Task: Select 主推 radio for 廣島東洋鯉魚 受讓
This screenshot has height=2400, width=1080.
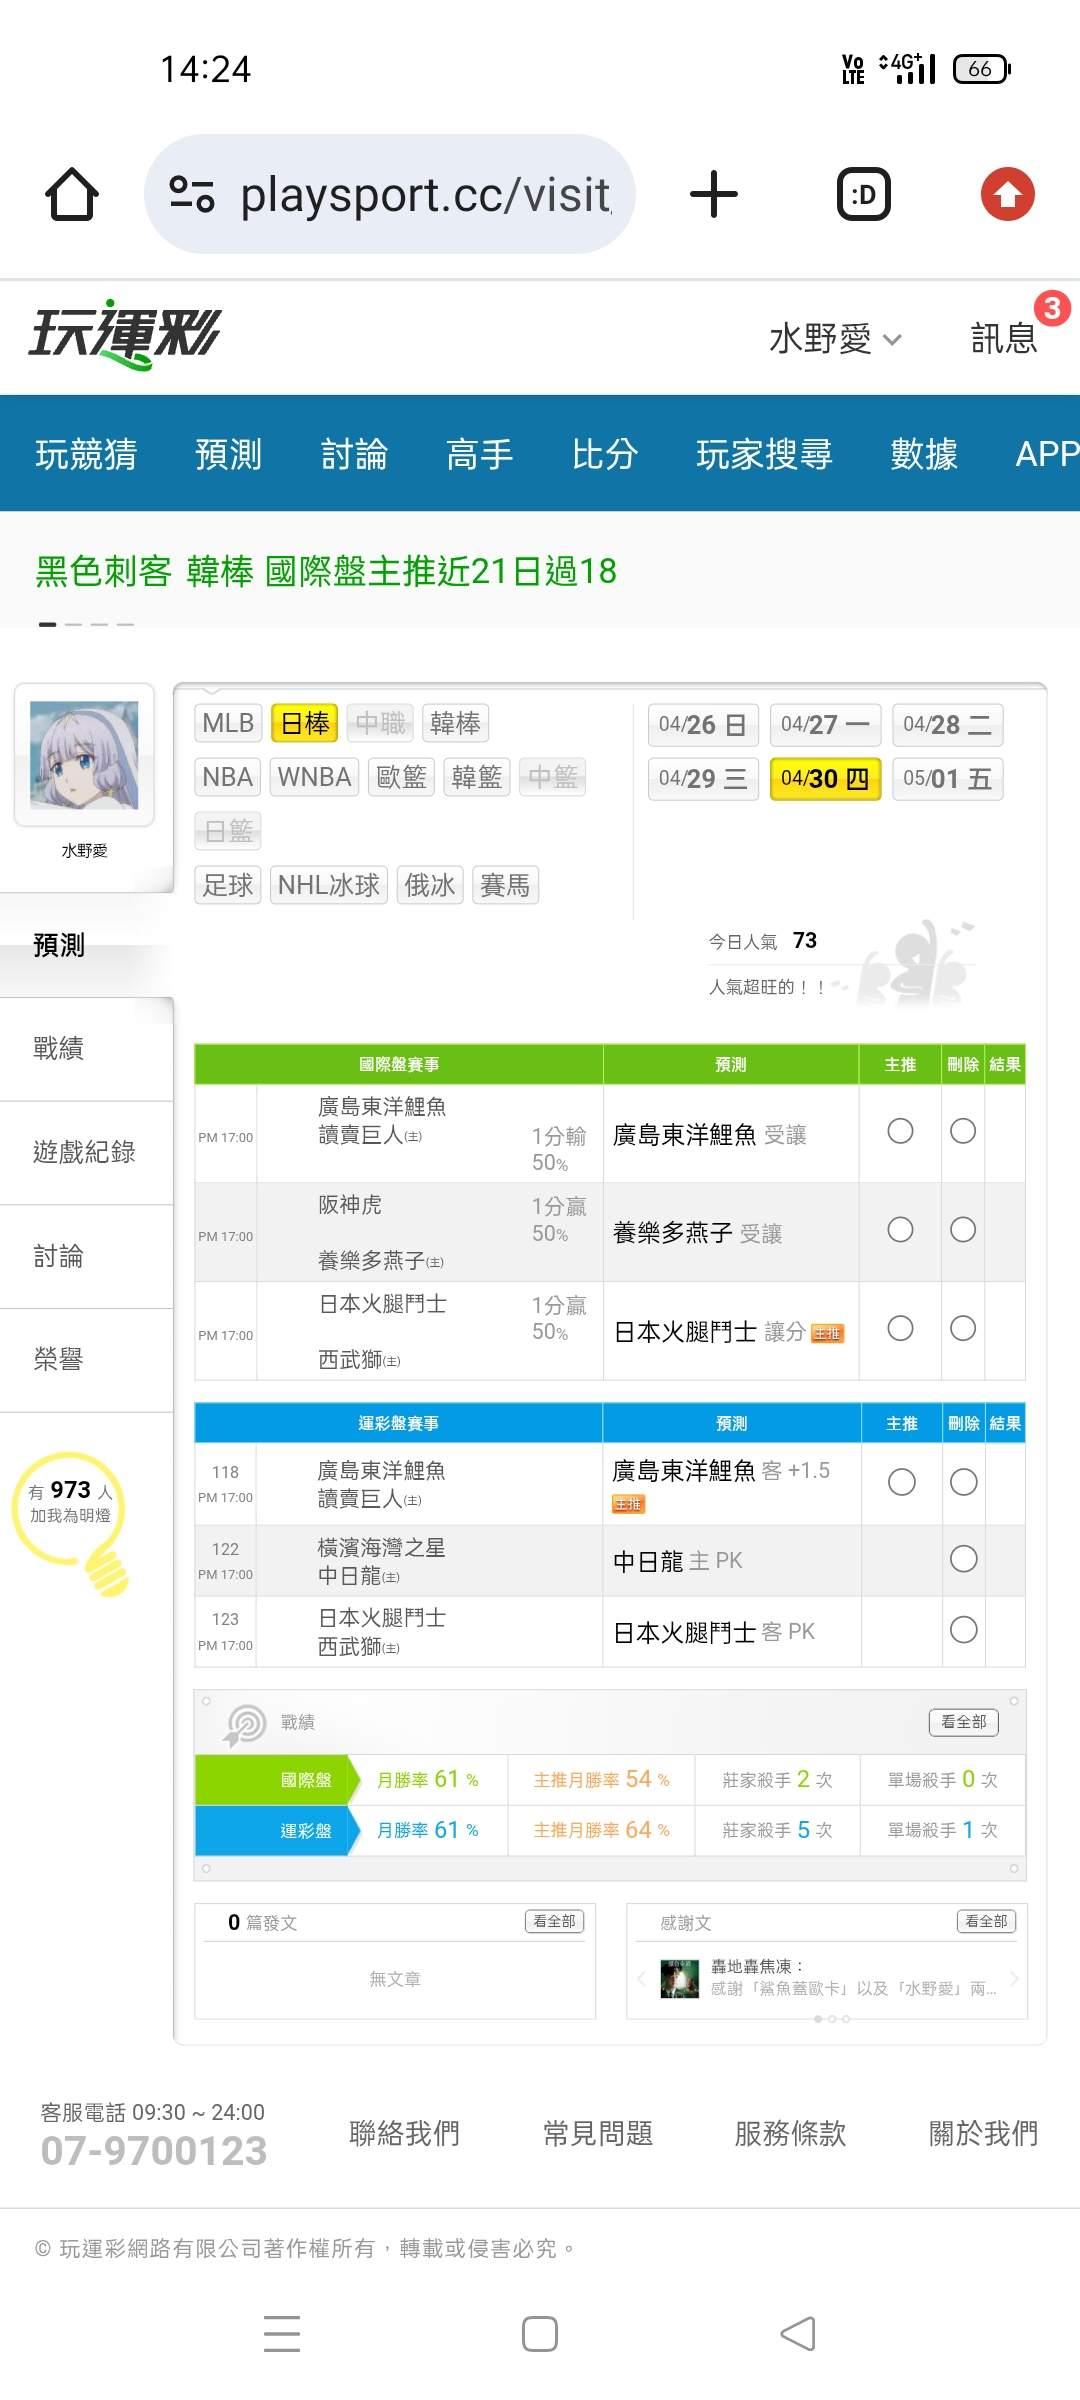Action: [x=900, y=1131]
